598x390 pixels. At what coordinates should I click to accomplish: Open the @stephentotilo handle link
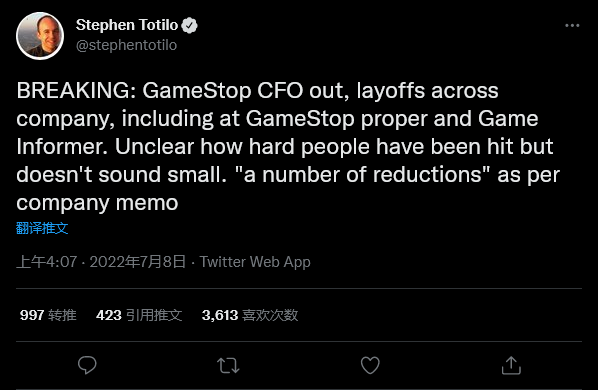click(126, 45)
